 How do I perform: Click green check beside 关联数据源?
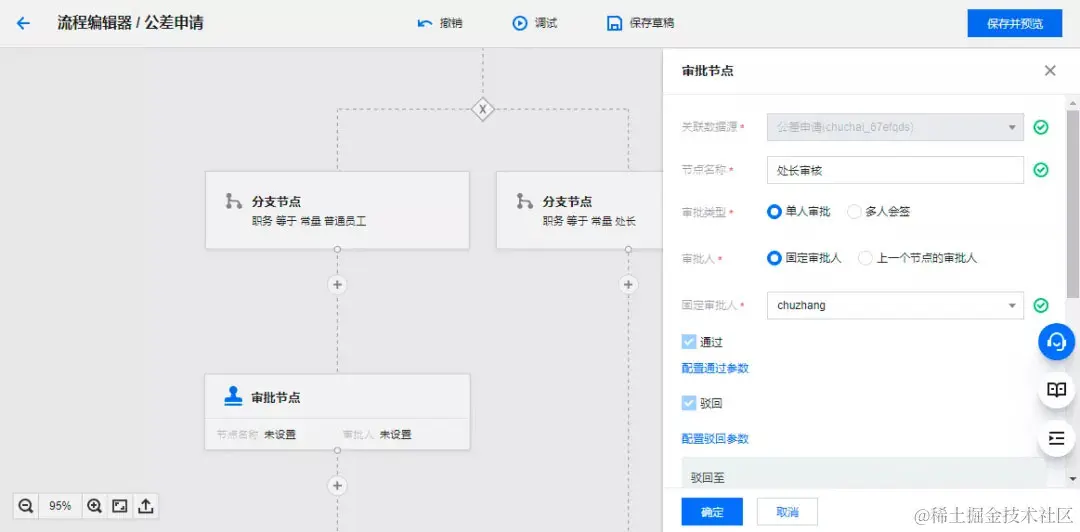[x=1041, y=127]
